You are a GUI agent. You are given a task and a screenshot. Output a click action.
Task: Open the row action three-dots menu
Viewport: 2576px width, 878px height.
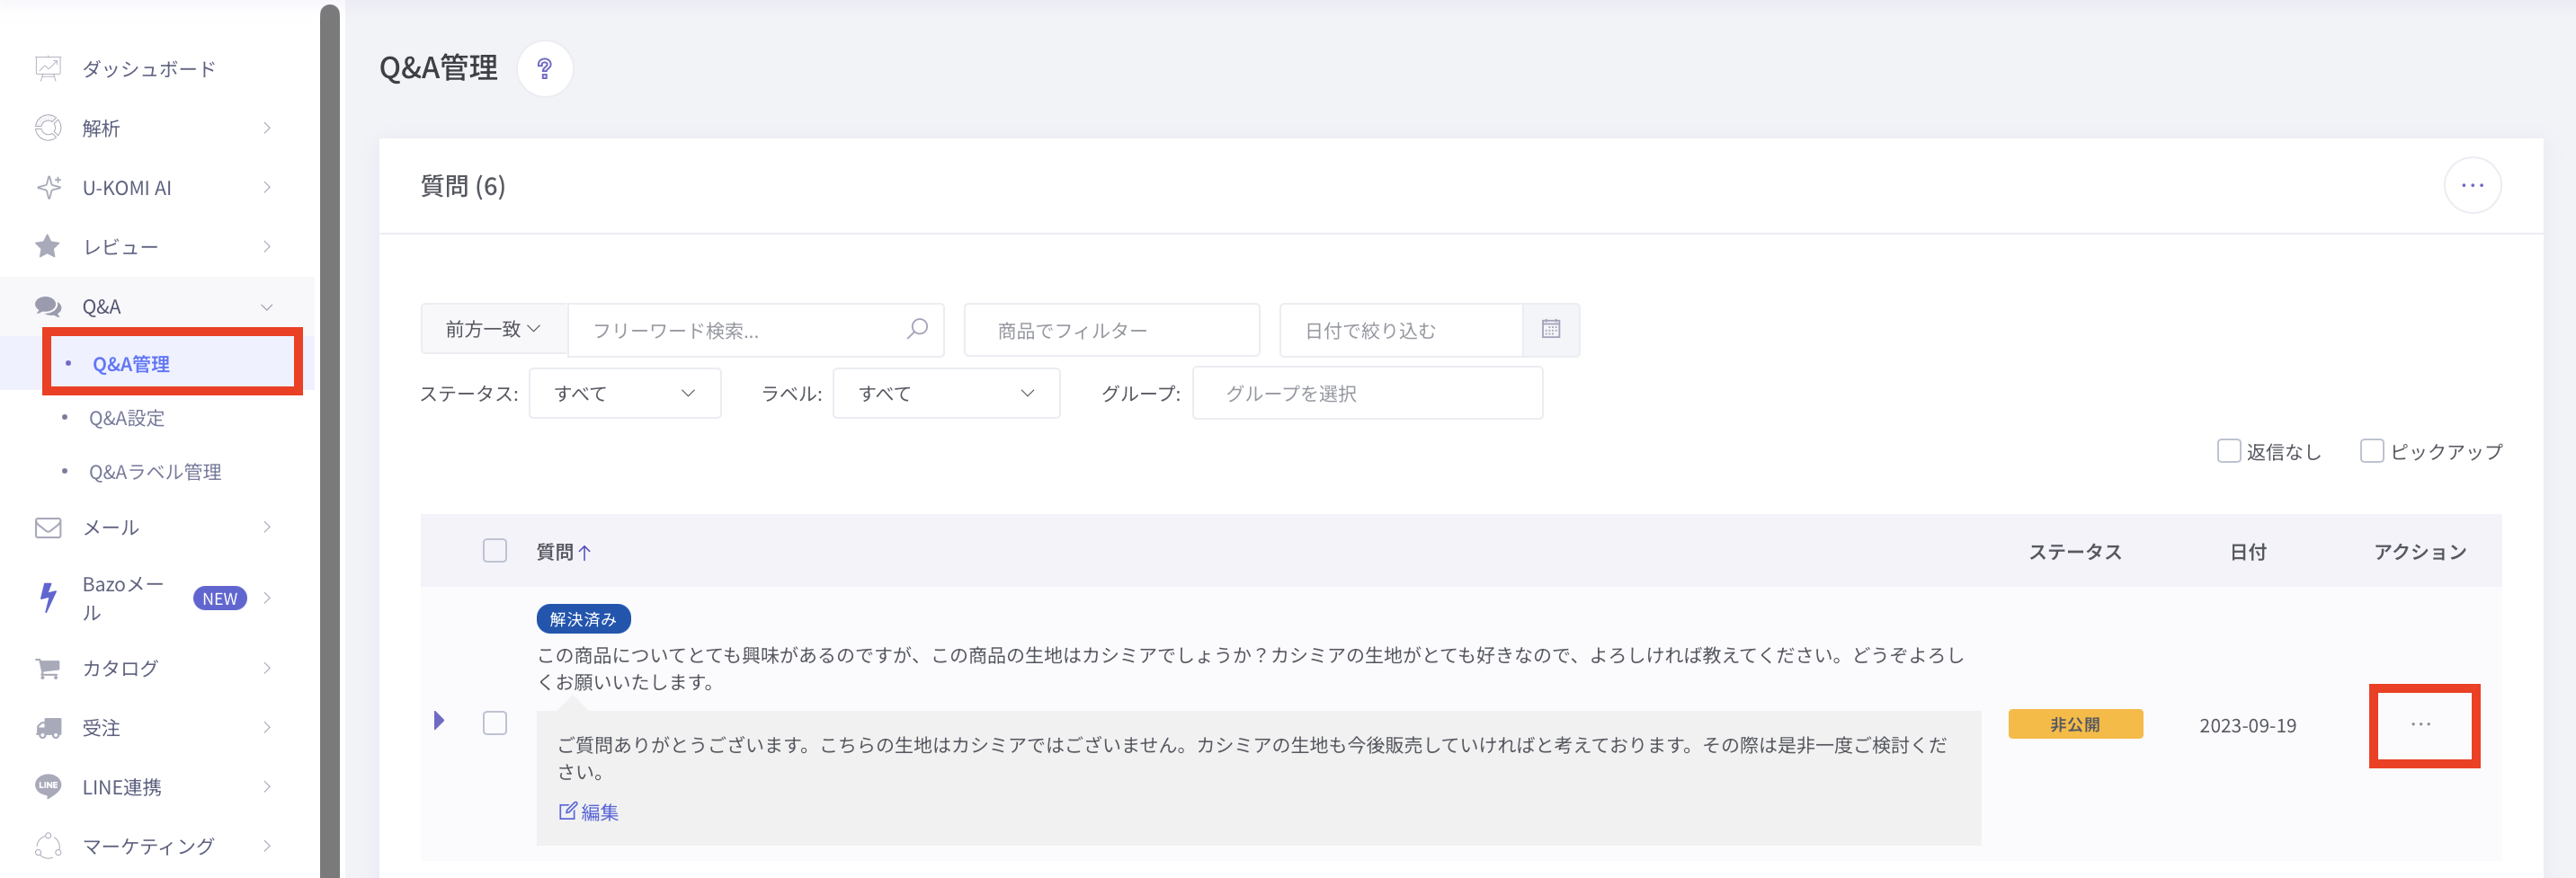2421,725
